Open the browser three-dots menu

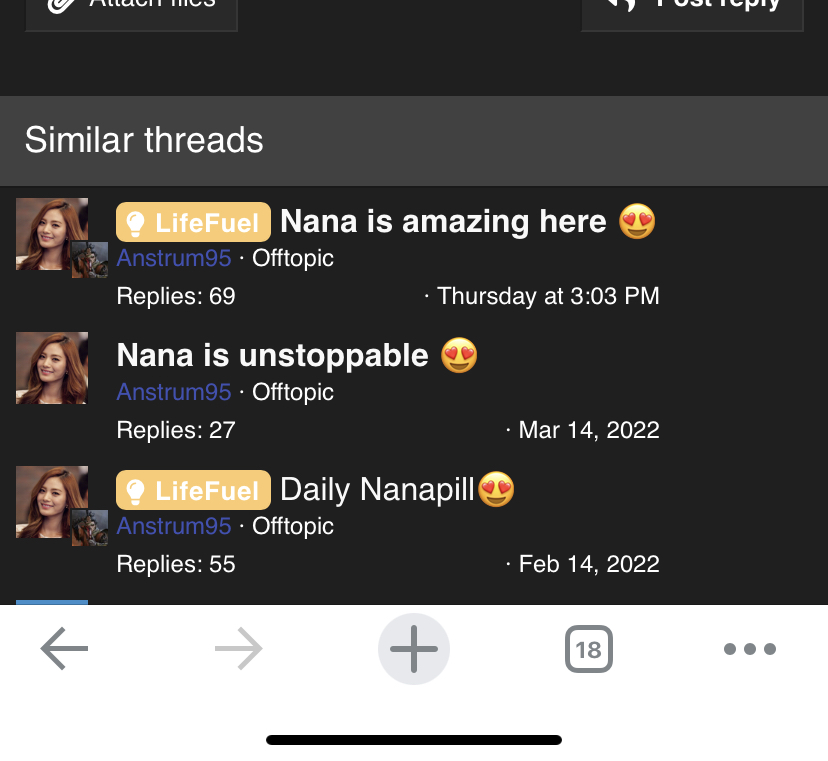[750, 649]
